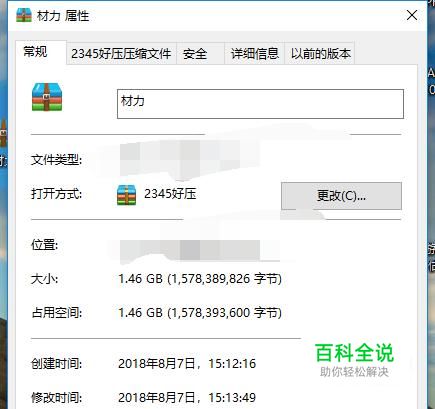This screenshot has height=409, width=435.
Task: Click the 位置 label
Action: 44,245
